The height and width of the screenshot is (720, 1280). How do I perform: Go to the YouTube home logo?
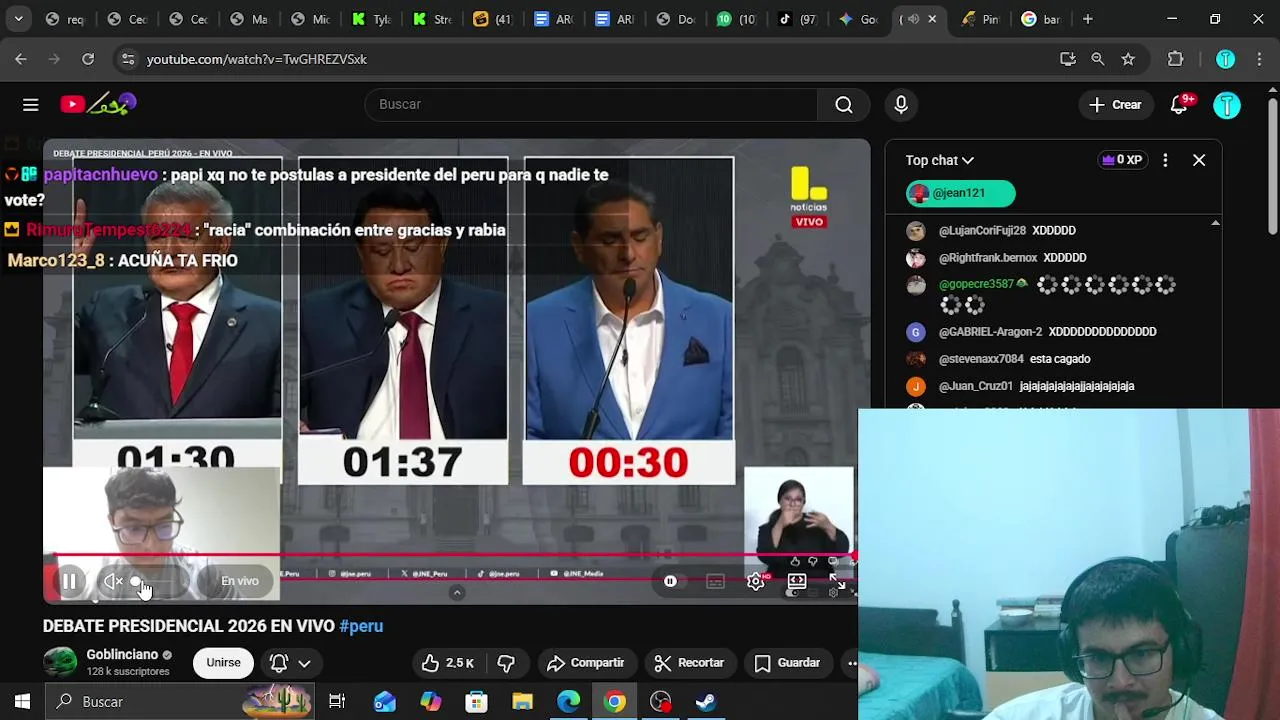(x=98, y=104)
